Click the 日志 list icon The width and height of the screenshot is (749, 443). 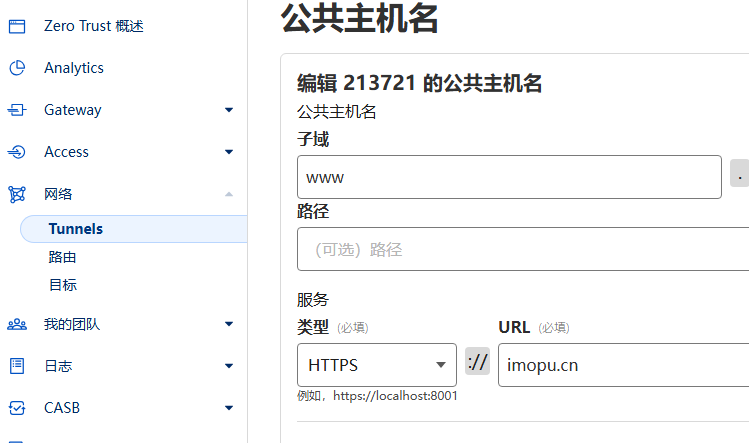(x=17, y=366)
